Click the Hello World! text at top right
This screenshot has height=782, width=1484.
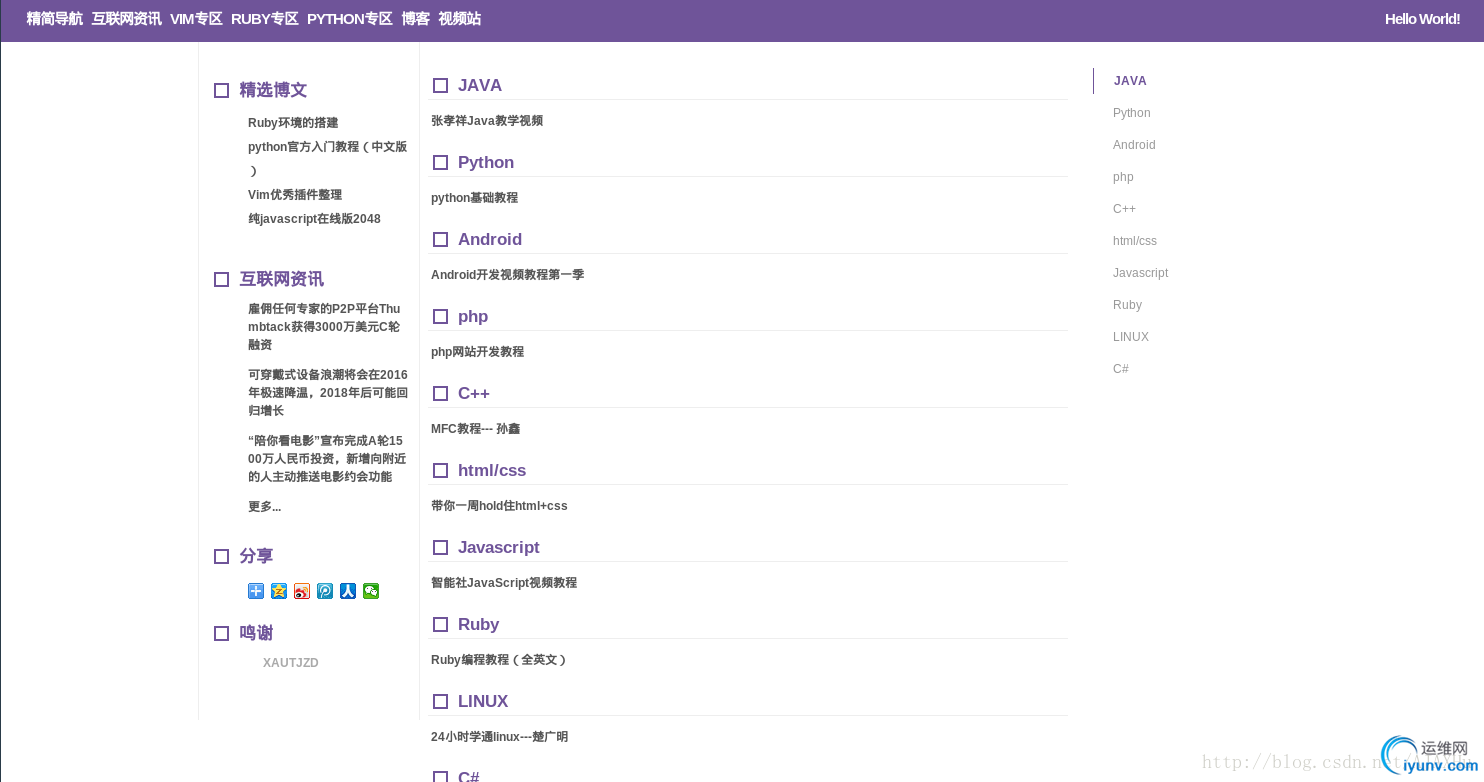[1422, 19]
